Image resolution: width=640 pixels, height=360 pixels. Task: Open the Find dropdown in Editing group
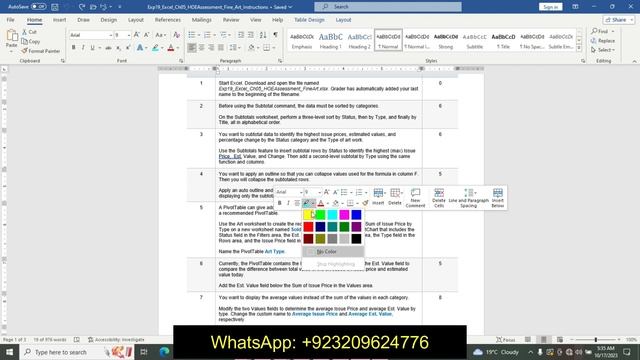[613, 31]
